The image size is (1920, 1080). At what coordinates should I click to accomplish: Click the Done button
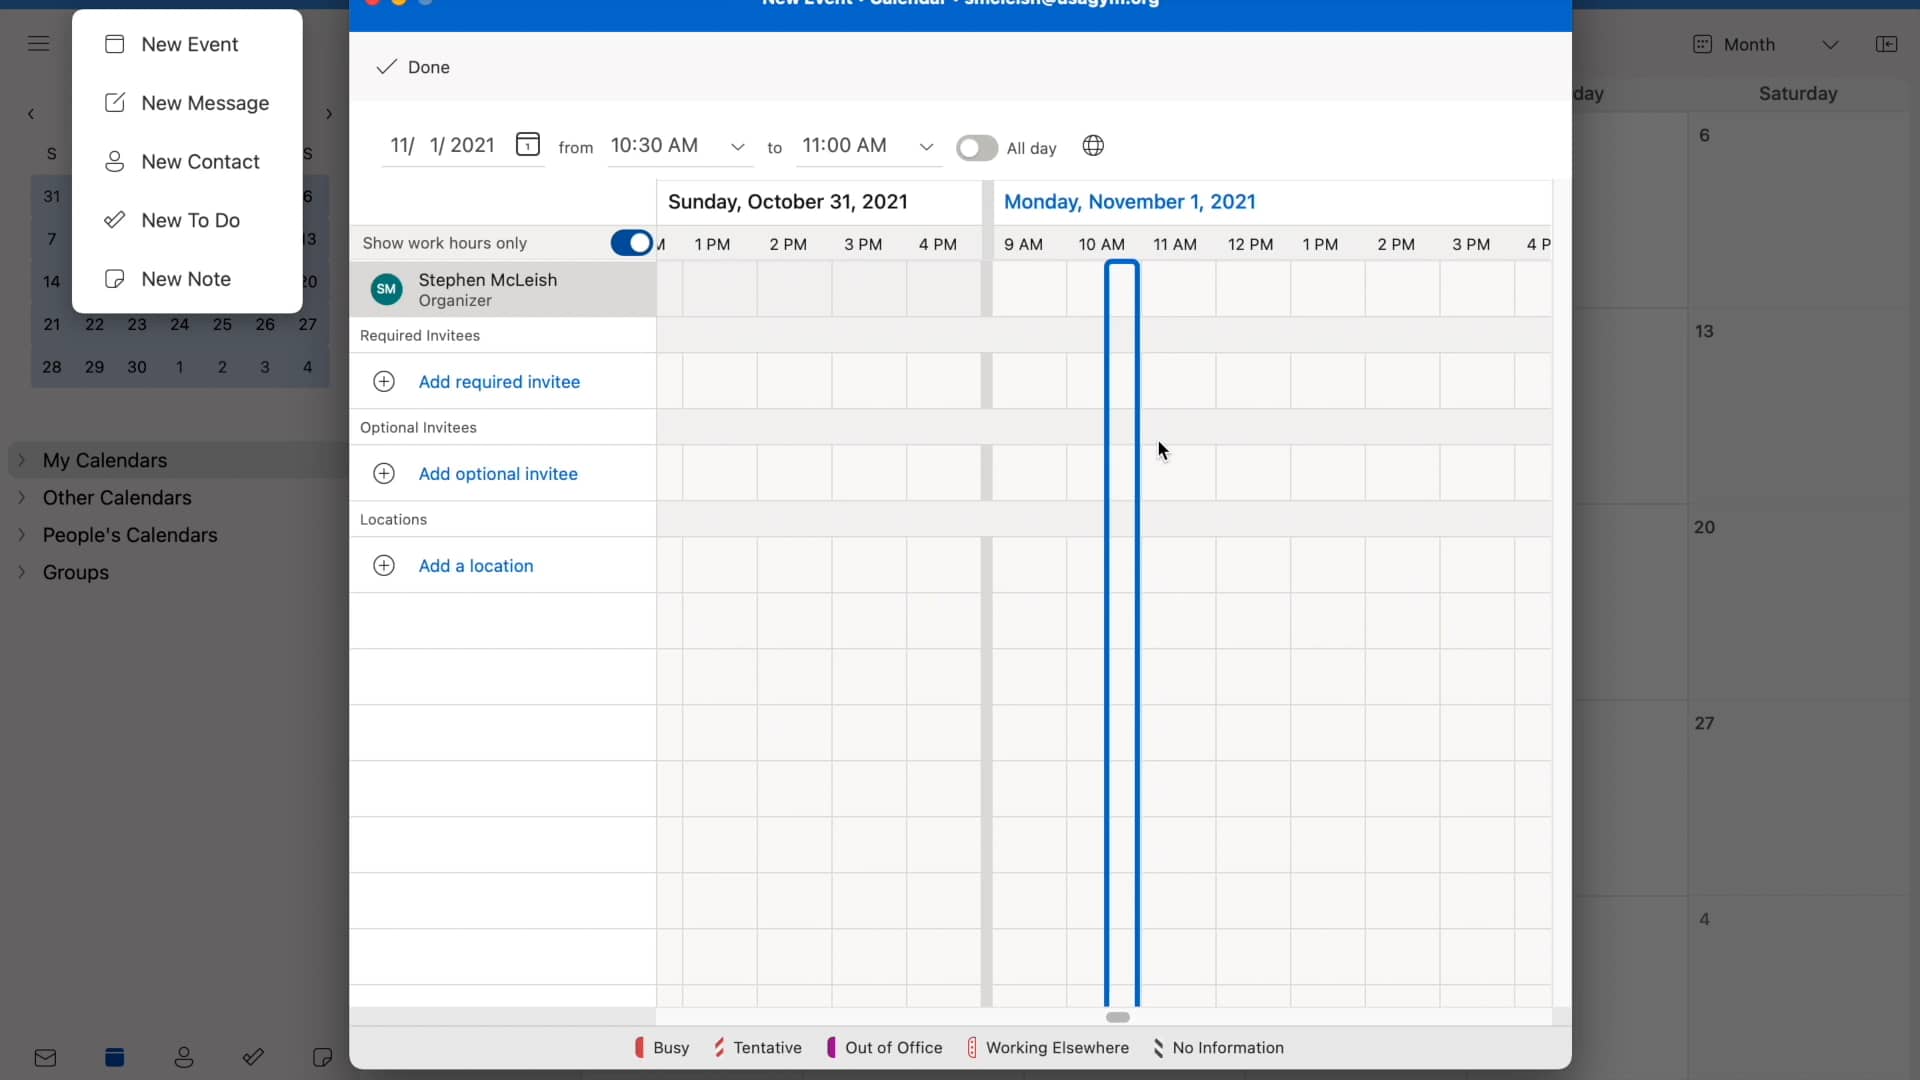[x=414, y=67]
